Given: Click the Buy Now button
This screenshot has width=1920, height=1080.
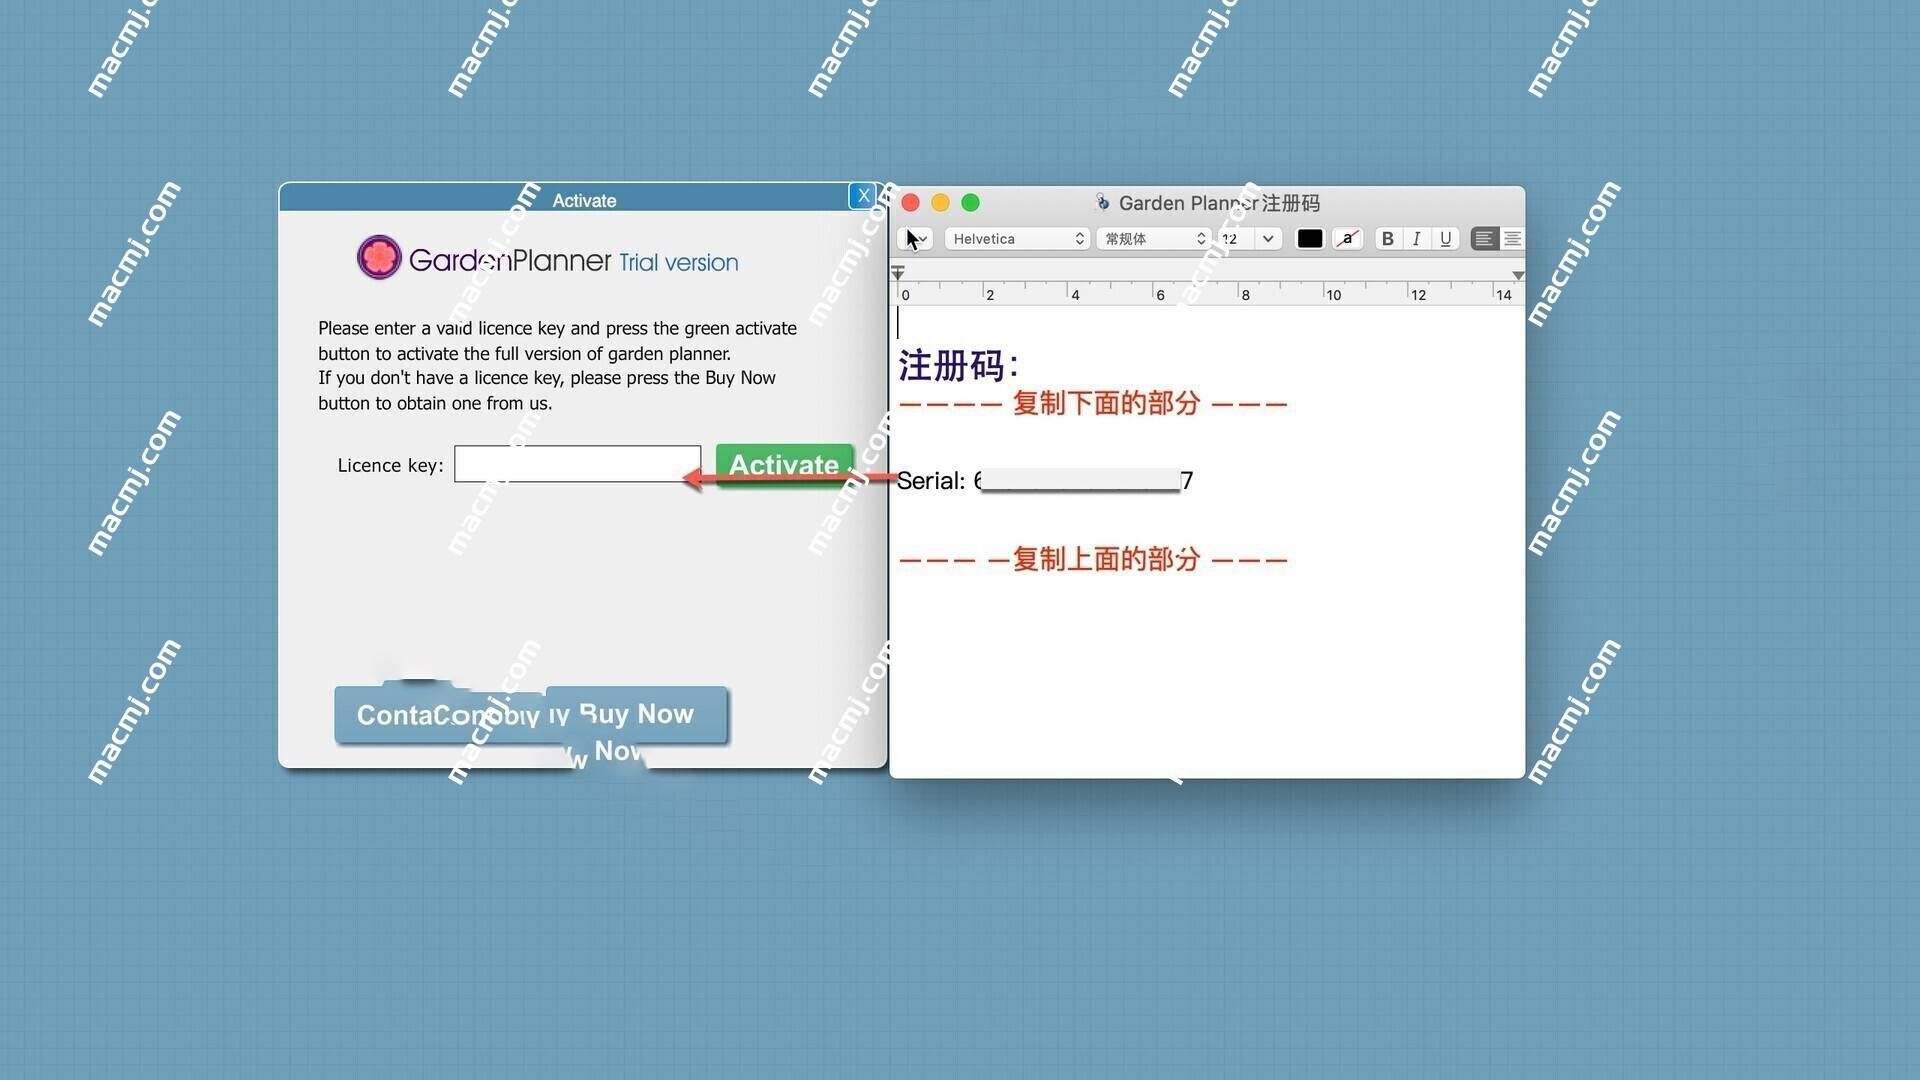Looking at the screenshot, I should (636, 714).
